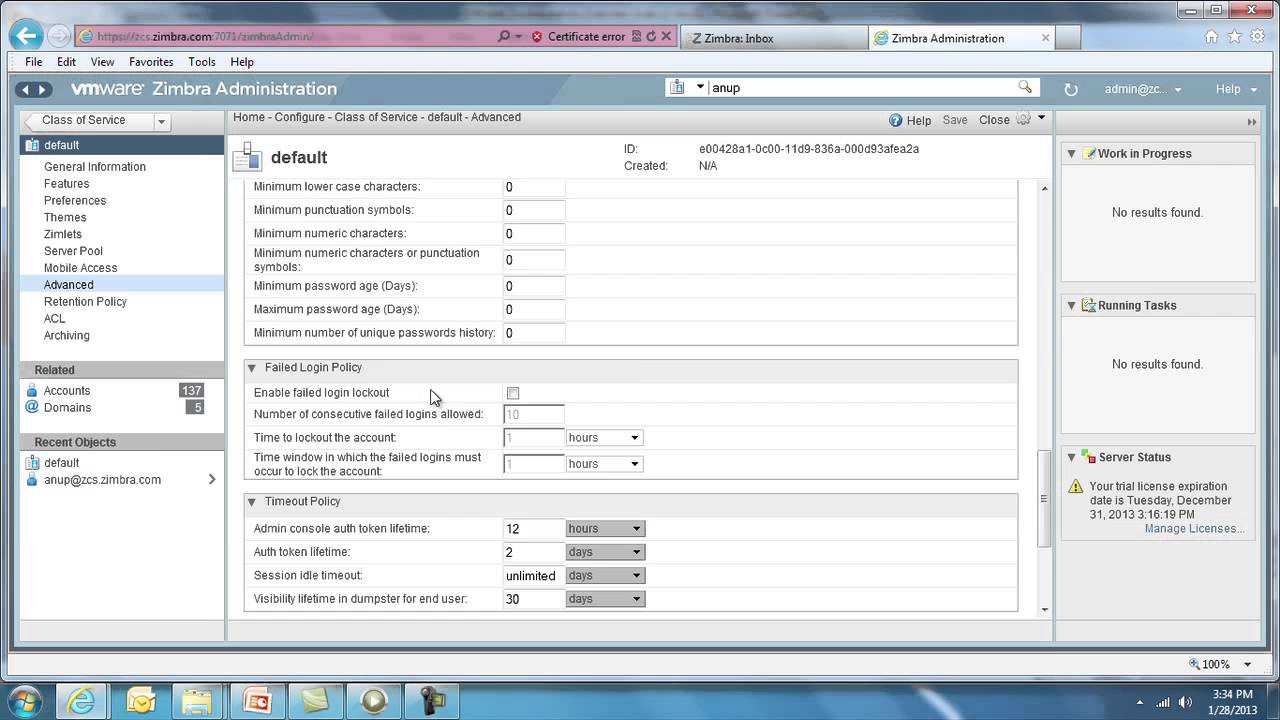Viewport: 1280px width, 720px height.
Task: Select Server Pool in sidebar
Action: [73, 251]
